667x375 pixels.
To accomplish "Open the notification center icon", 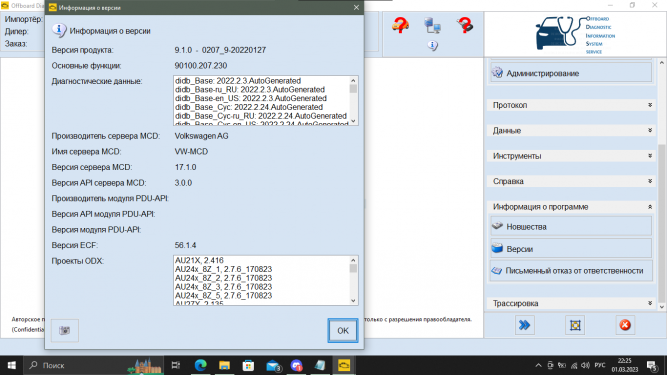I will (x=652, y=365).
